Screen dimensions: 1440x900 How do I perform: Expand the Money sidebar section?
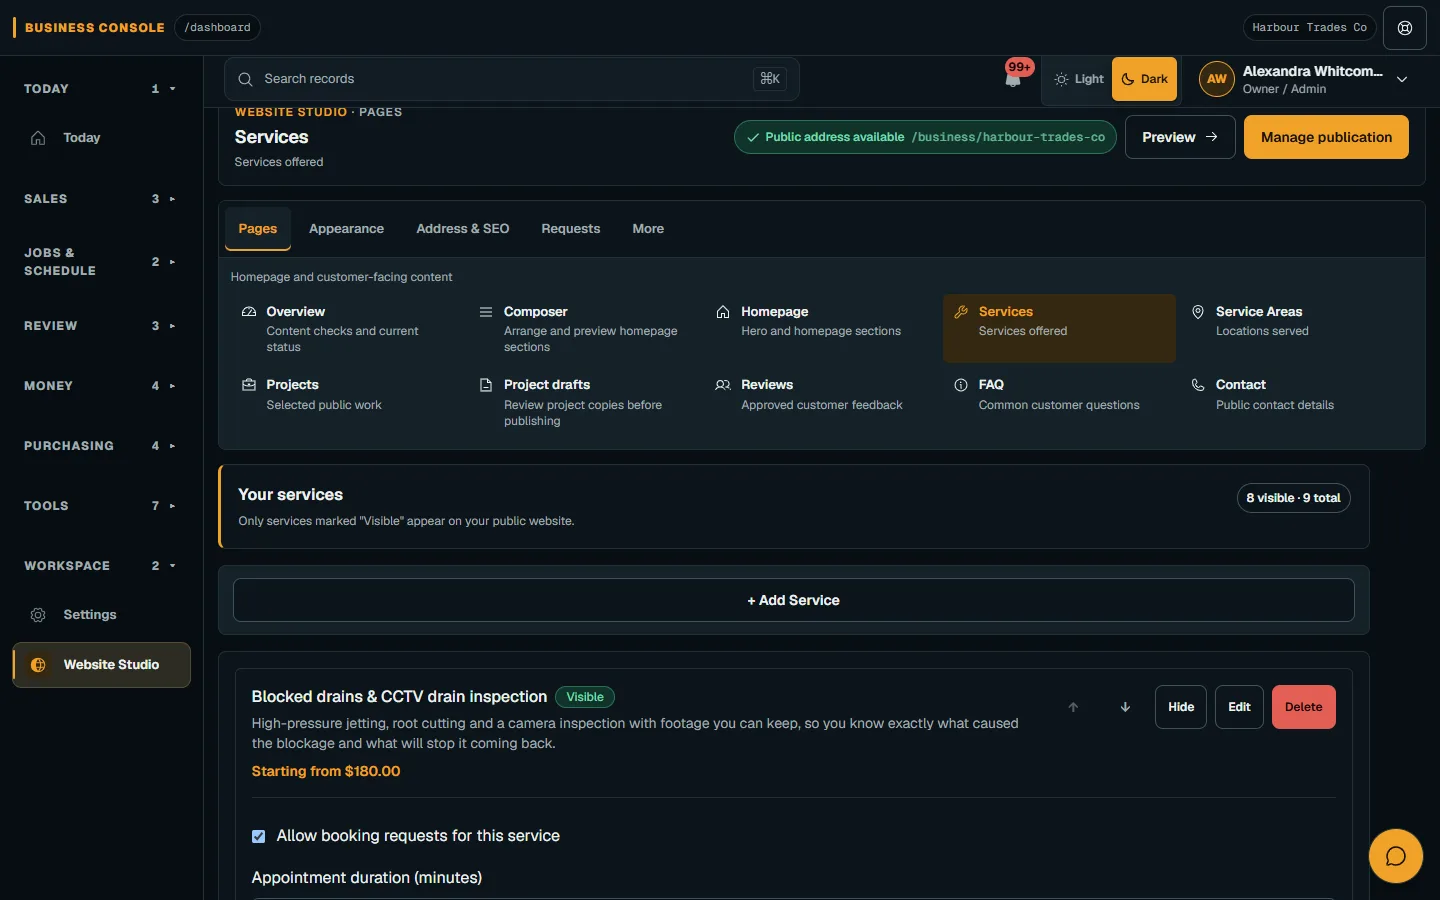click(x=100, y=386)
